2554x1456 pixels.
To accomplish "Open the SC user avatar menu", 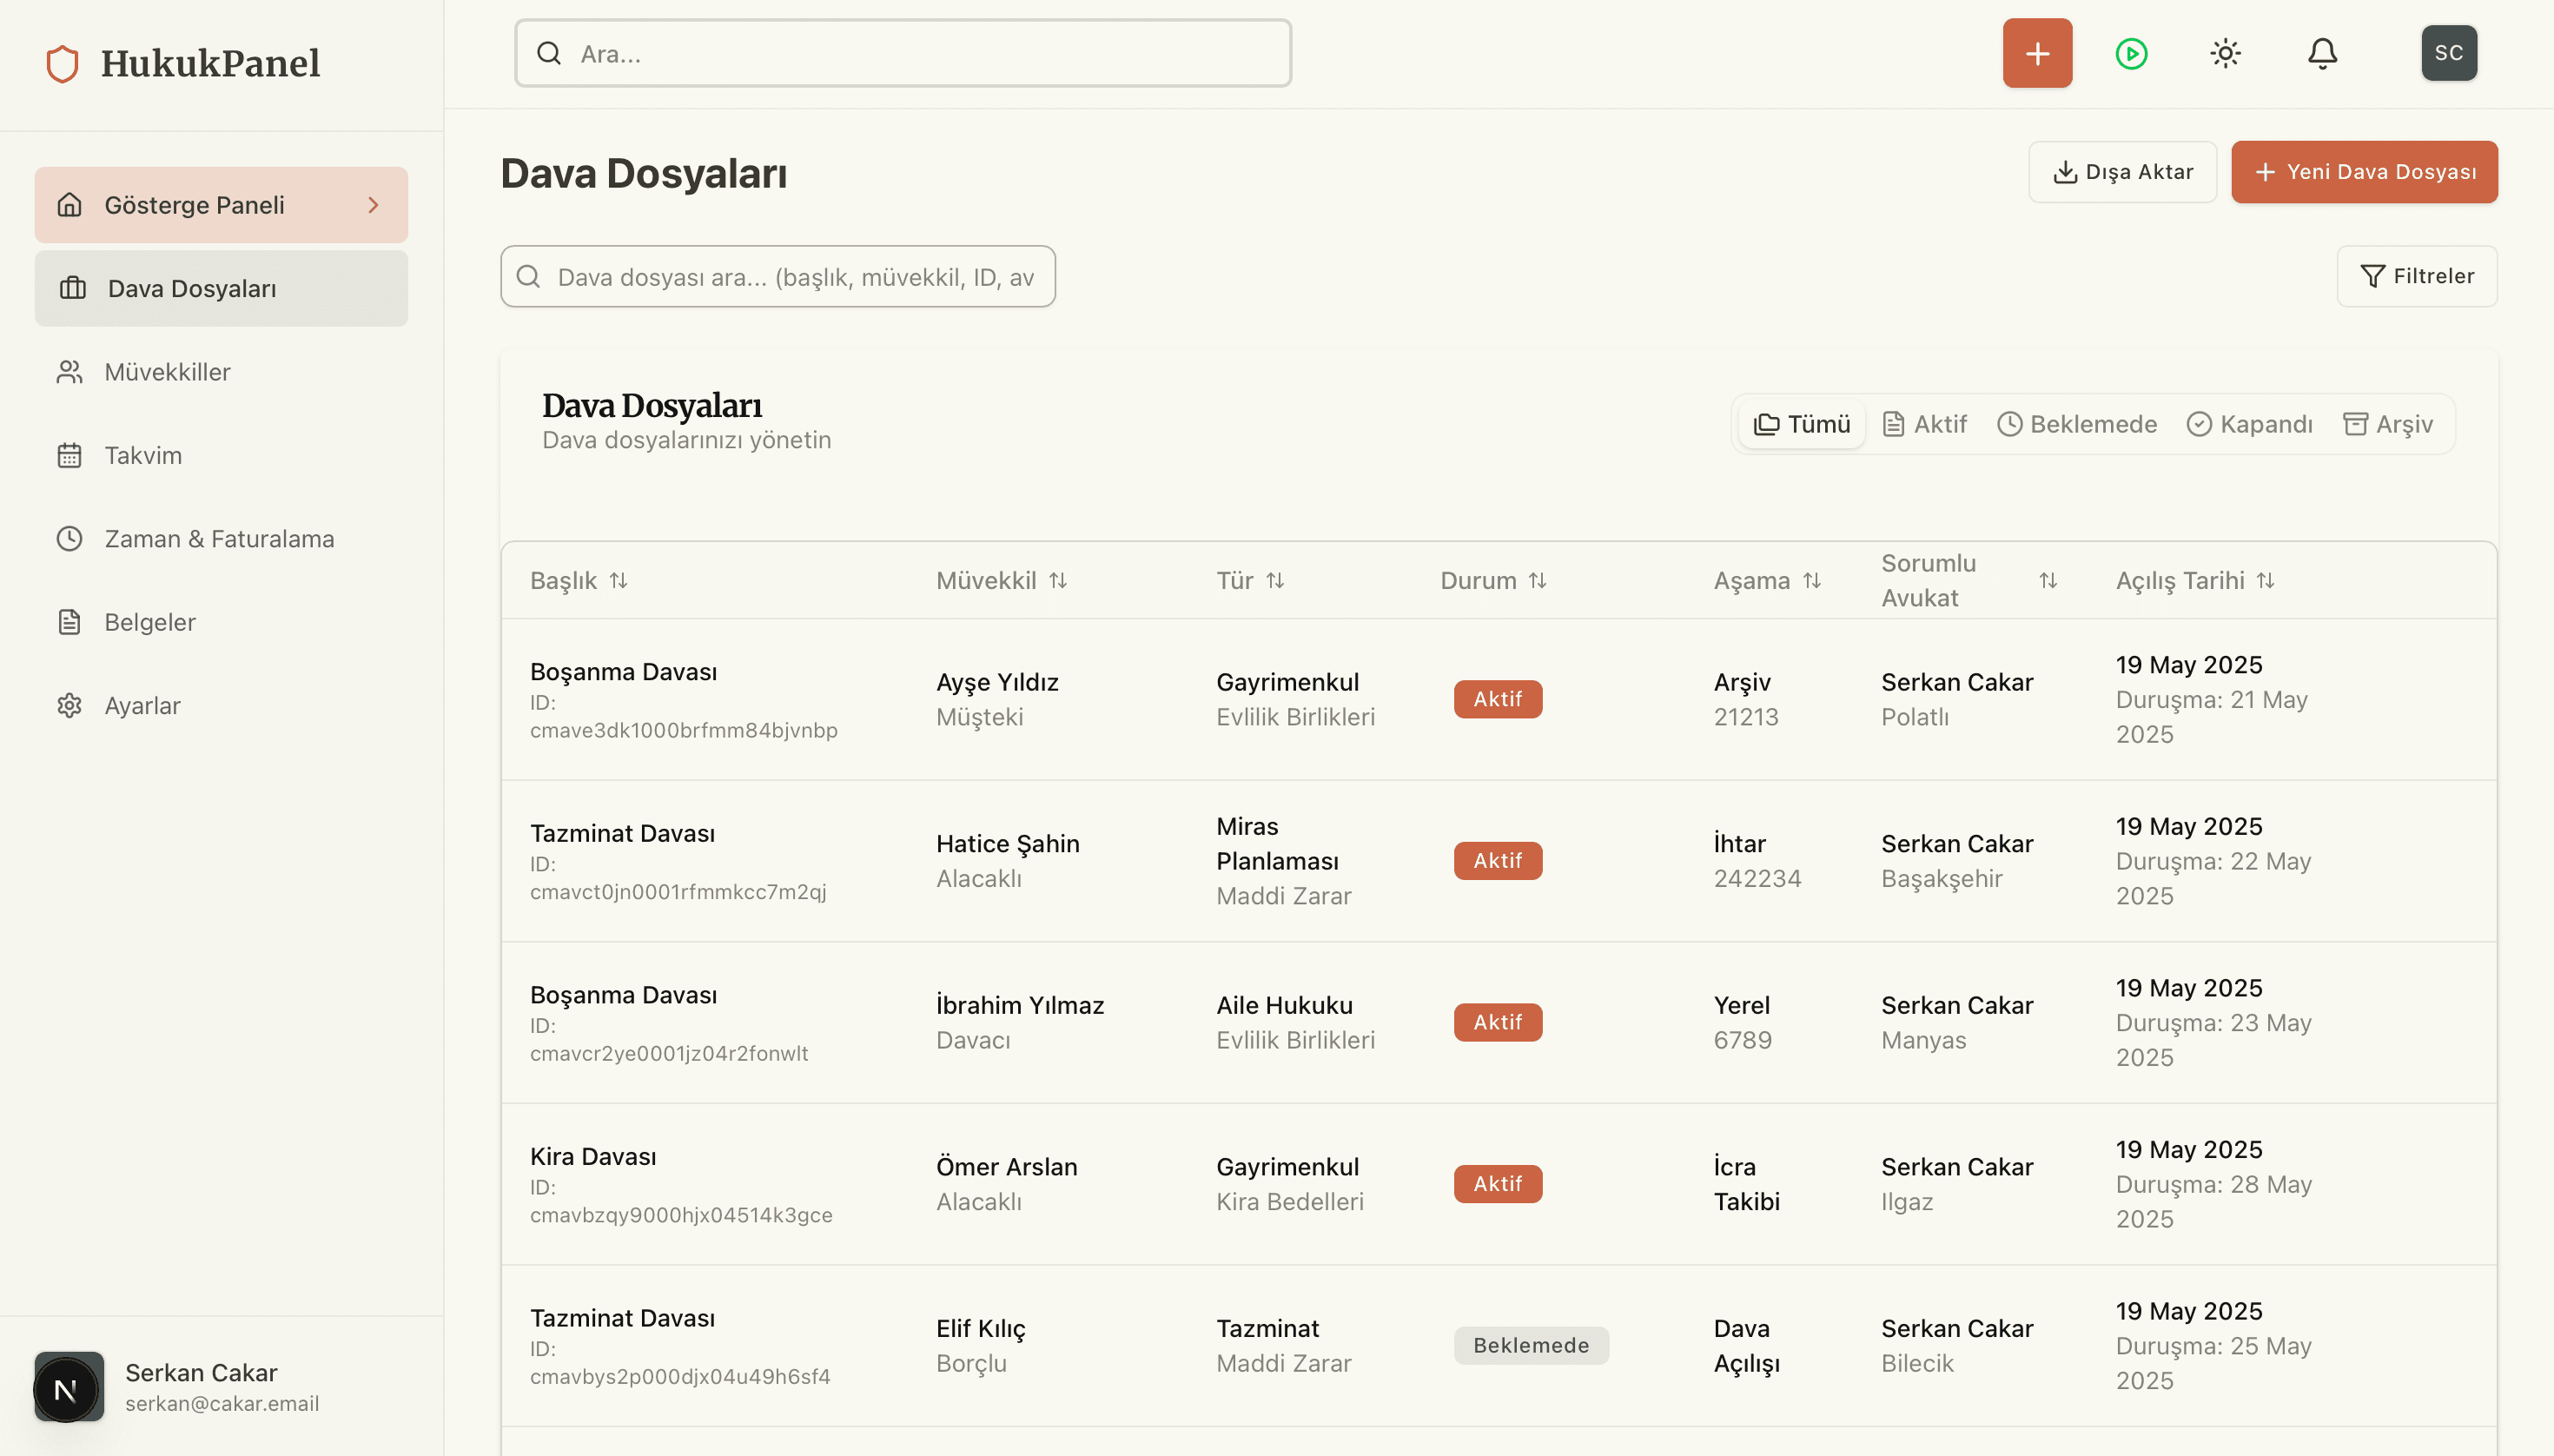I will [2448, 53].
